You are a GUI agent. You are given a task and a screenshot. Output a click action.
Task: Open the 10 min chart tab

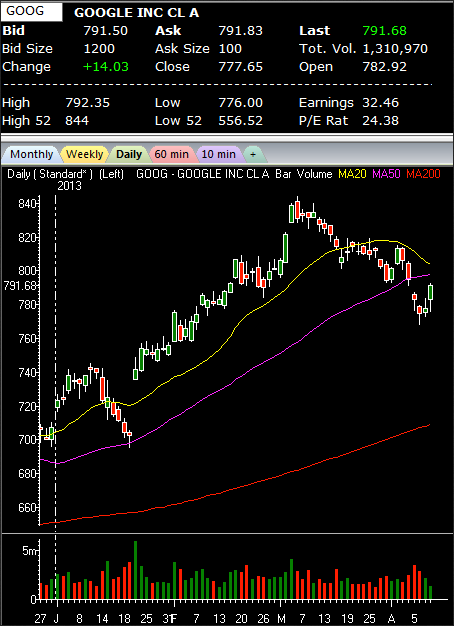pos(218,154)
